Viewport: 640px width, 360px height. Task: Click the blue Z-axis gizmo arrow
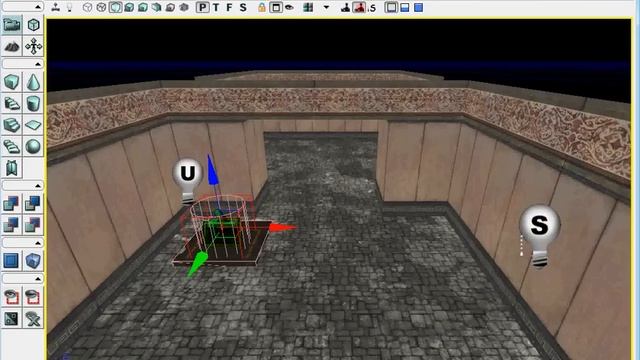coord(212,170)
